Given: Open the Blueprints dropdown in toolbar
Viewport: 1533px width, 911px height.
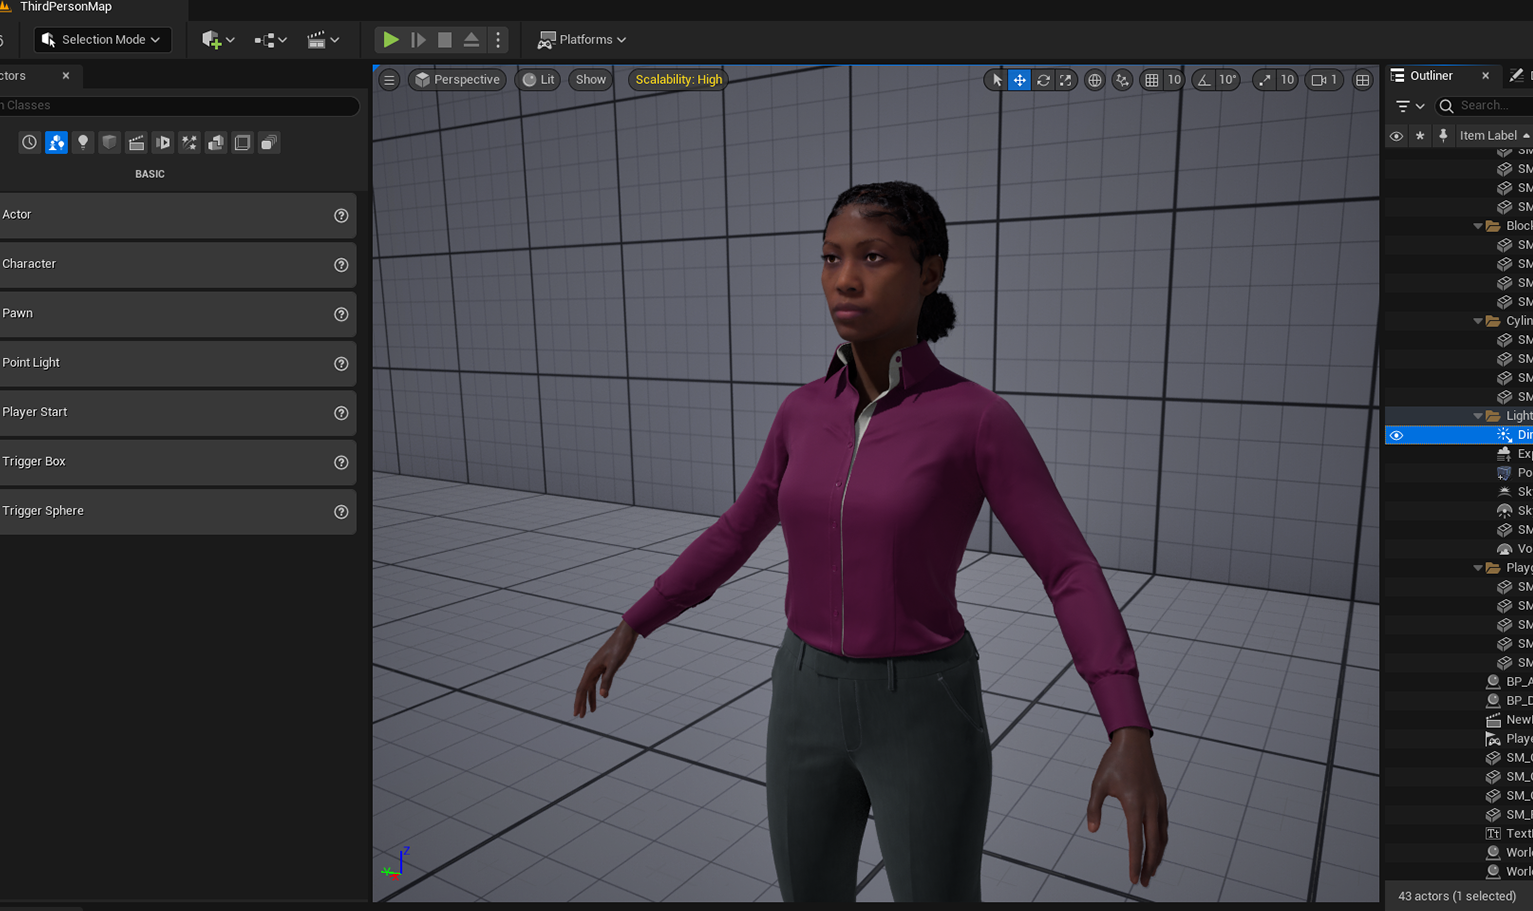Looking at the screenshot, I should (270, 40).
